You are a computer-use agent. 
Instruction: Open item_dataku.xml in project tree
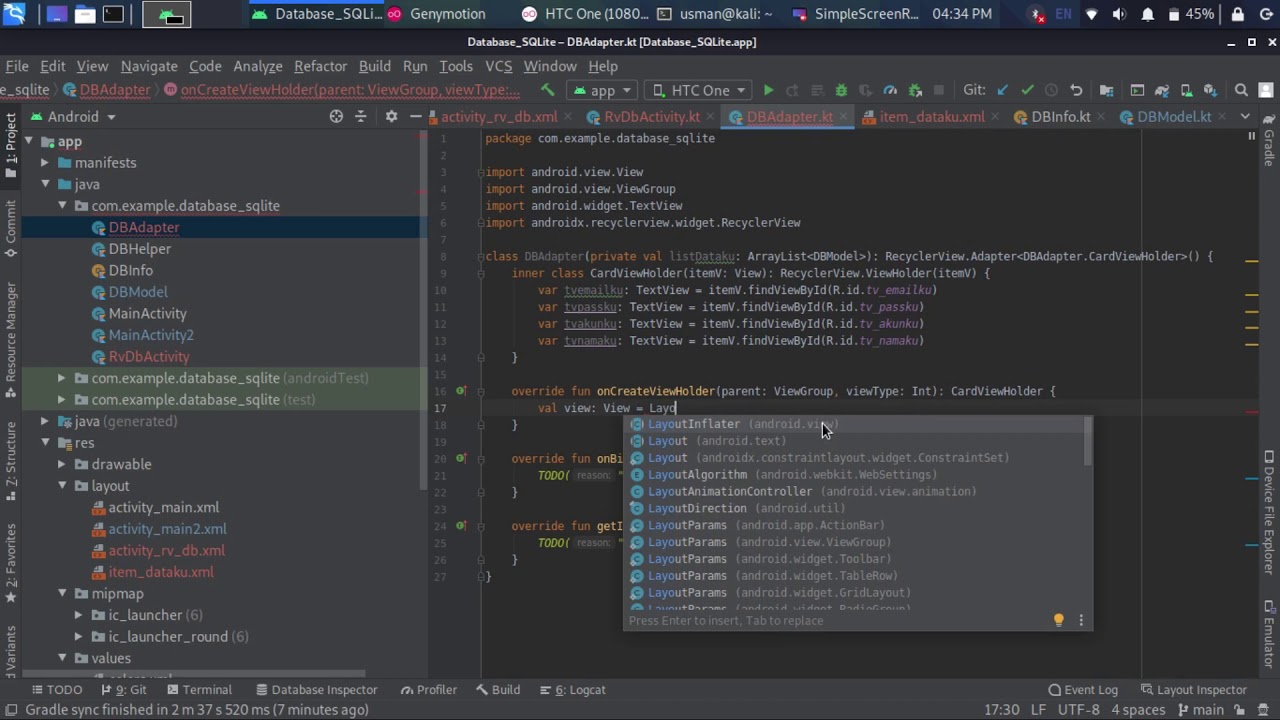[160, 572]
